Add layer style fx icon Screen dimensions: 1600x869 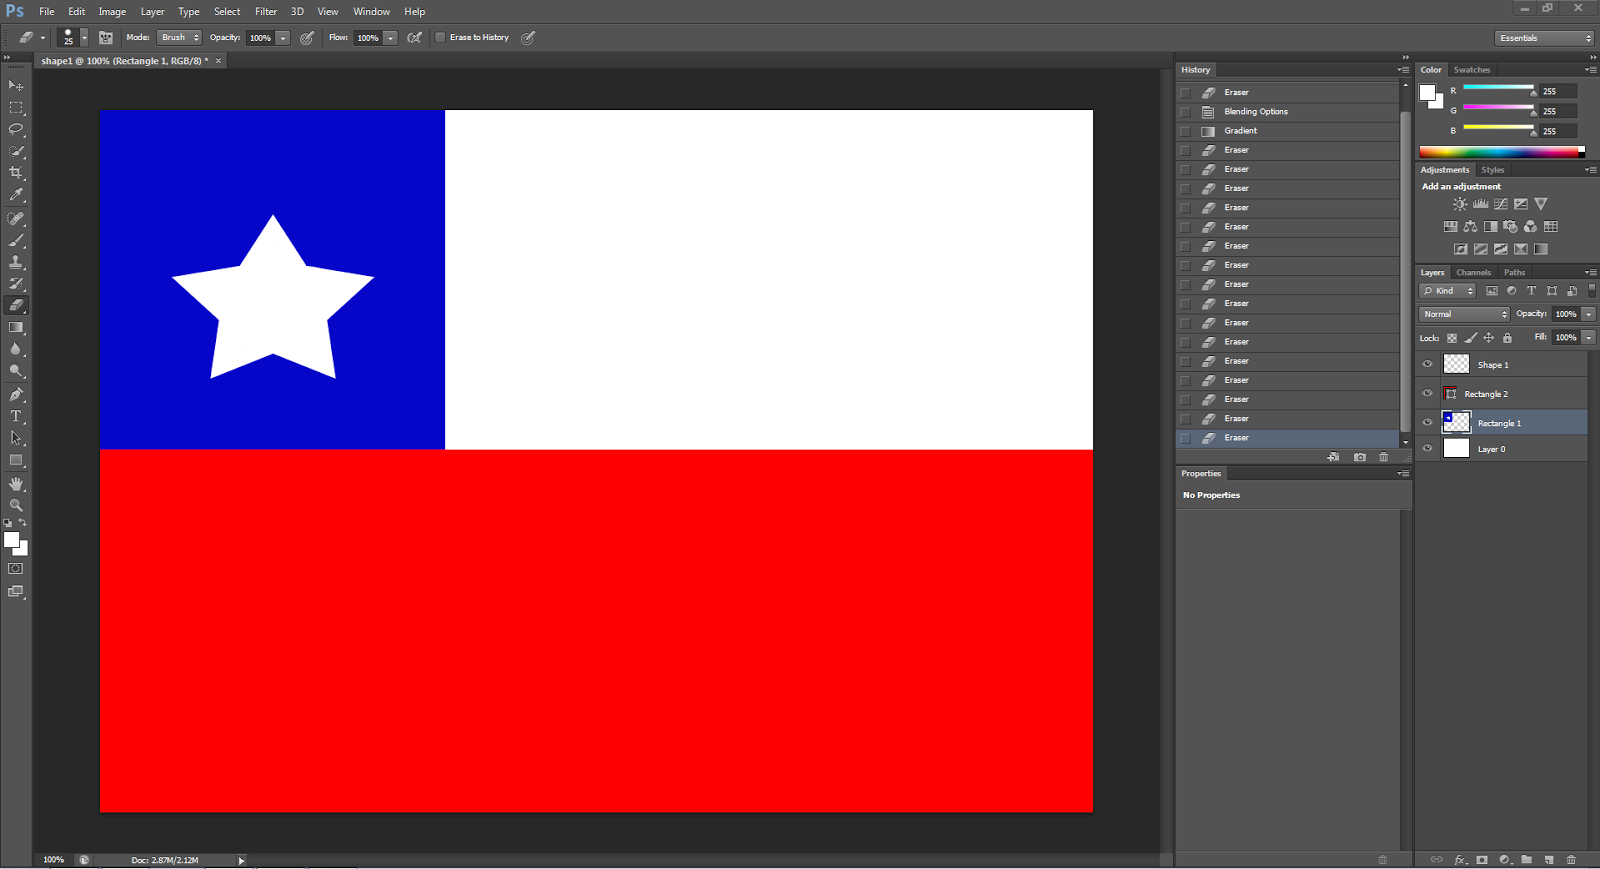[1460, 859]
